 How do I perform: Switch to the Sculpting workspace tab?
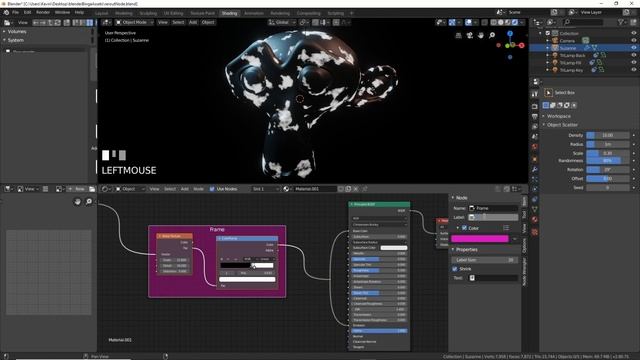(x=148, y=13)
